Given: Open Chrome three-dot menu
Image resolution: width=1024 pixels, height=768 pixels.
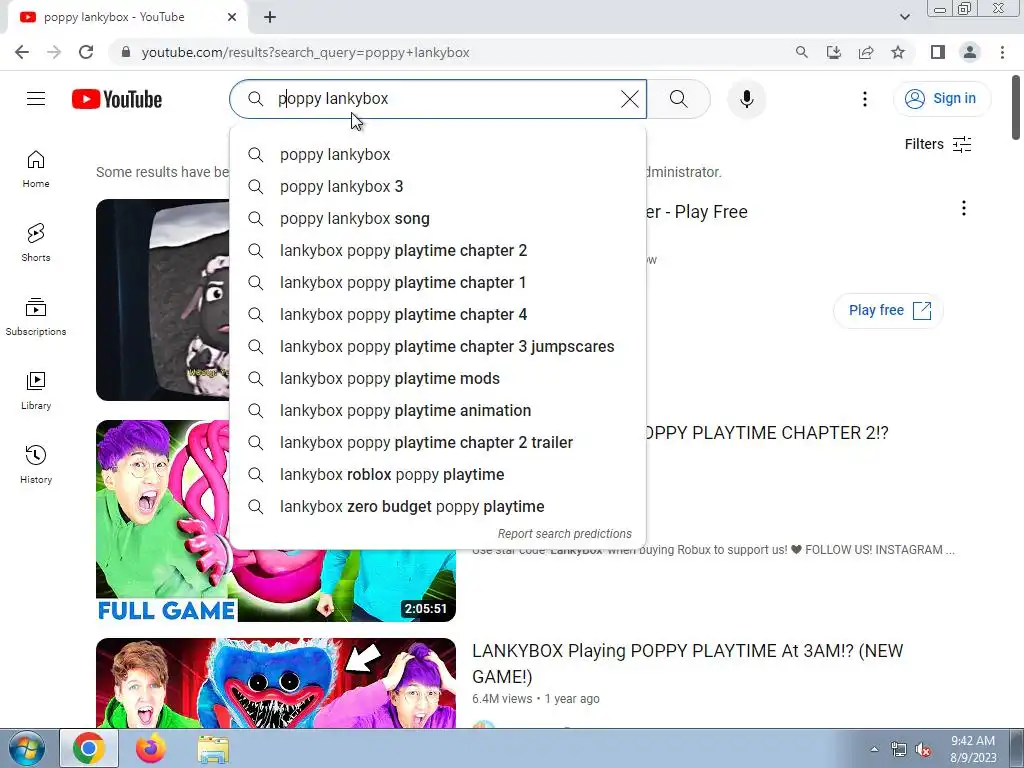Looking at the screenshot, I should (x=1002, y=52).
